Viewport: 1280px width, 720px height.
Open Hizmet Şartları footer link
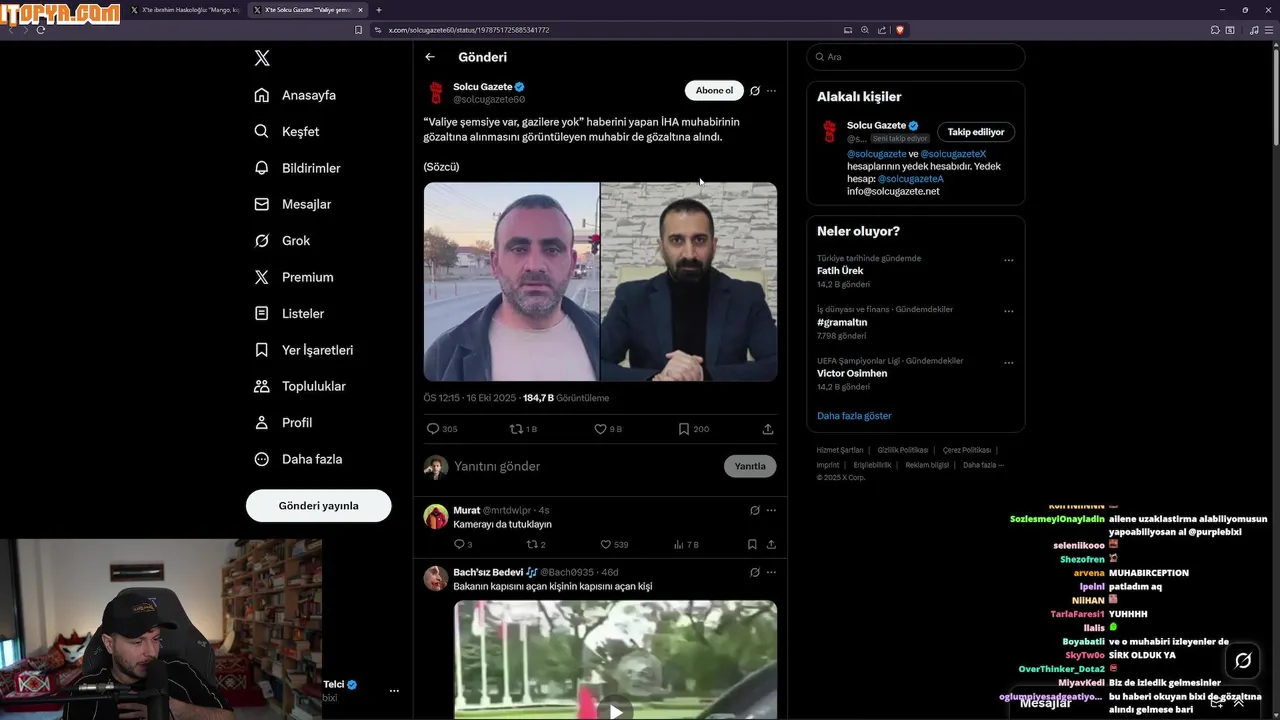[840, 450]
